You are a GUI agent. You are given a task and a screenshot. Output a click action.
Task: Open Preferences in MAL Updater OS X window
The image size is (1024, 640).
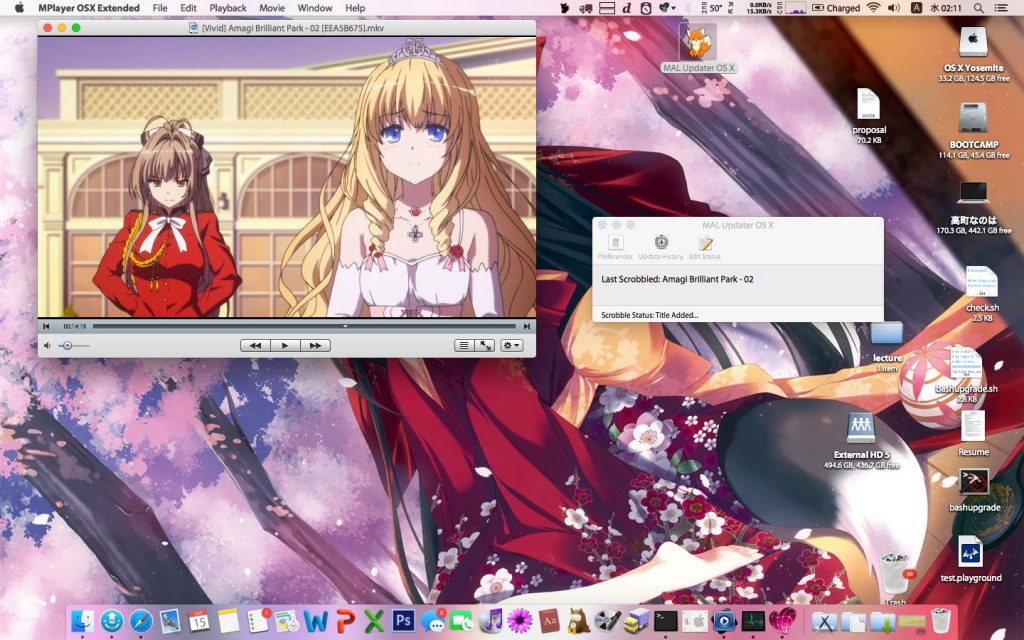(x=615, y=248)
